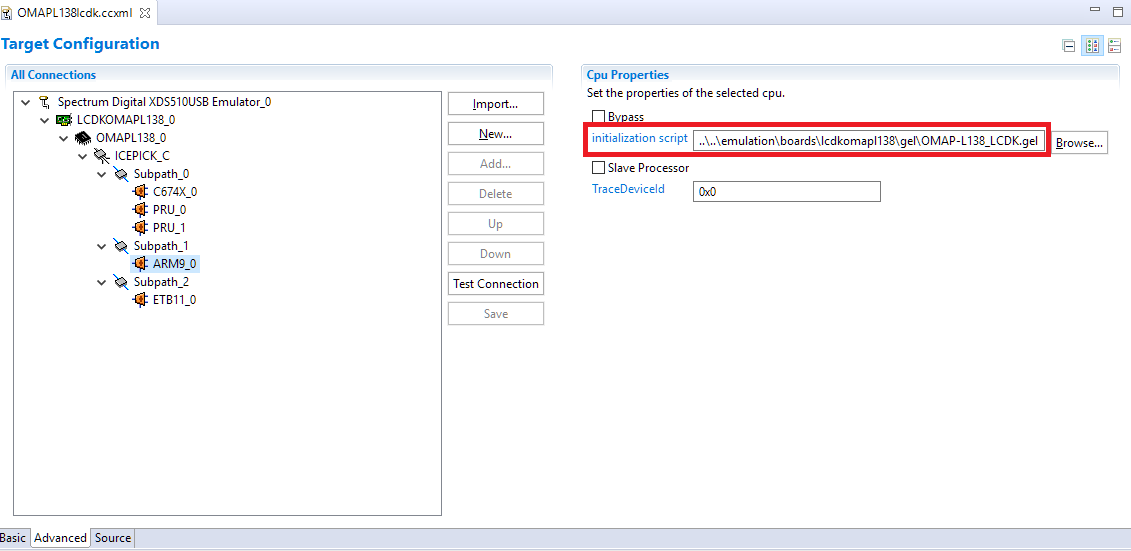This screenshot has height=551, width=1131.
Task: Select PRU_0 in the connections tree
Action: pyautogui.click(x=169, y=210)
